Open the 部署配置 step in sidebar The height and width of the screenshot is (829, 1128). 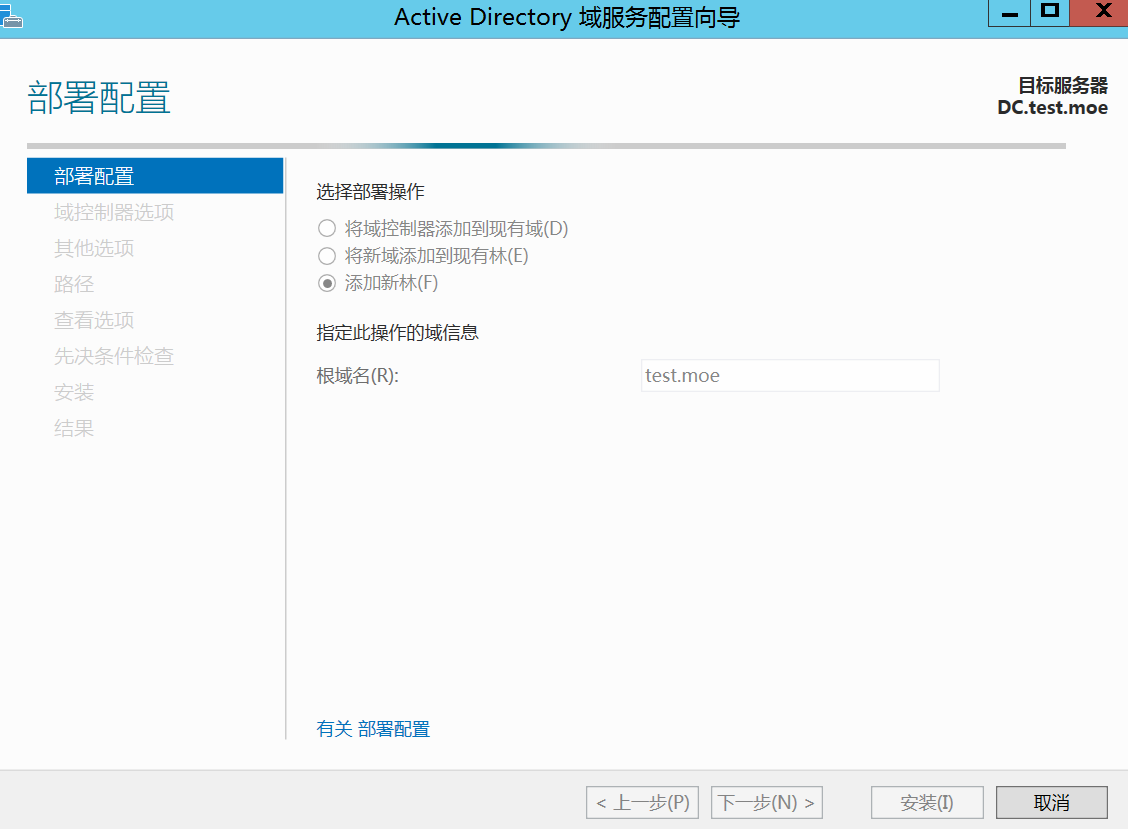[94, 177]
